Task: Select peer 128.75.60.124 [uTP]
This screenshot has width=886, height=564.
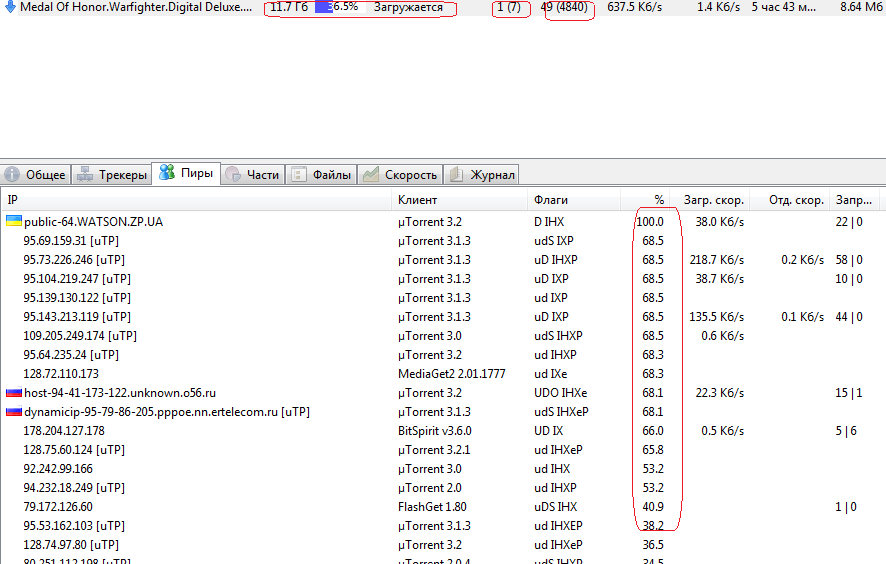Action: [x=74, y=450]
